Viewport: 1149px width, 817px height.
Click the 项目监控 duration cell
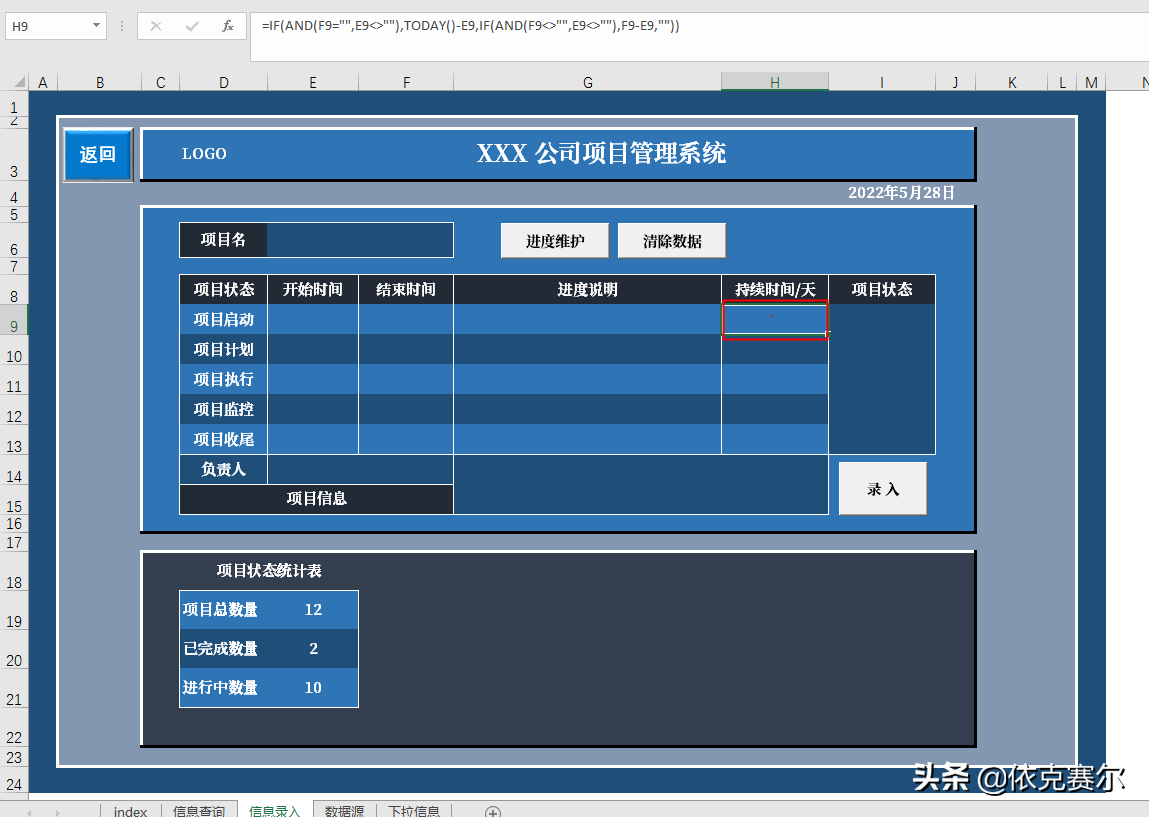[775, 410]
